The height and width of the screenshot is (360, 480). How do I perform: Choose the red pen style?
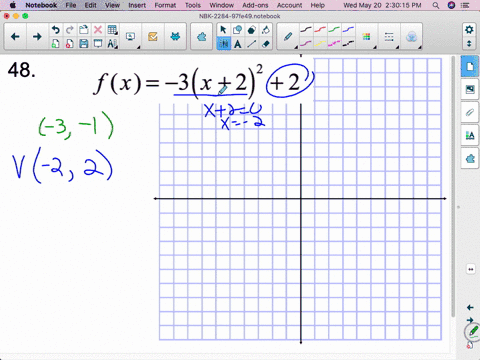point(320,30)
